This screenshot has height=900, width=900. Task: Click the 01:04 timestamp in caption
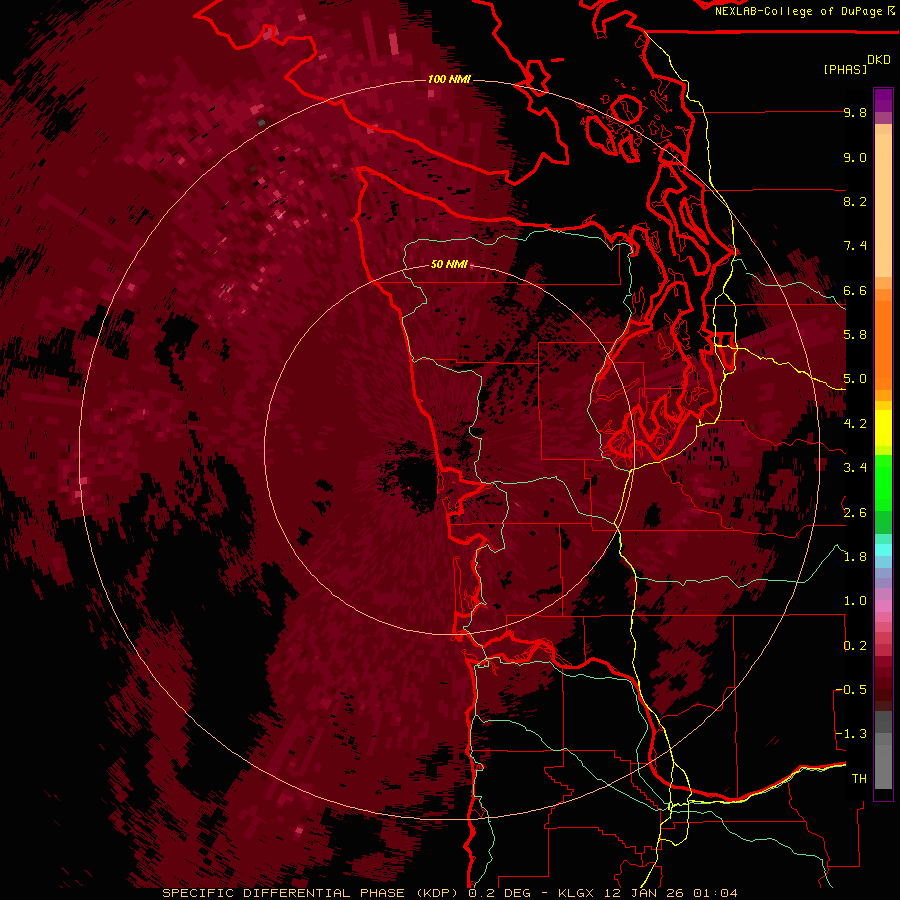(715, 893)
